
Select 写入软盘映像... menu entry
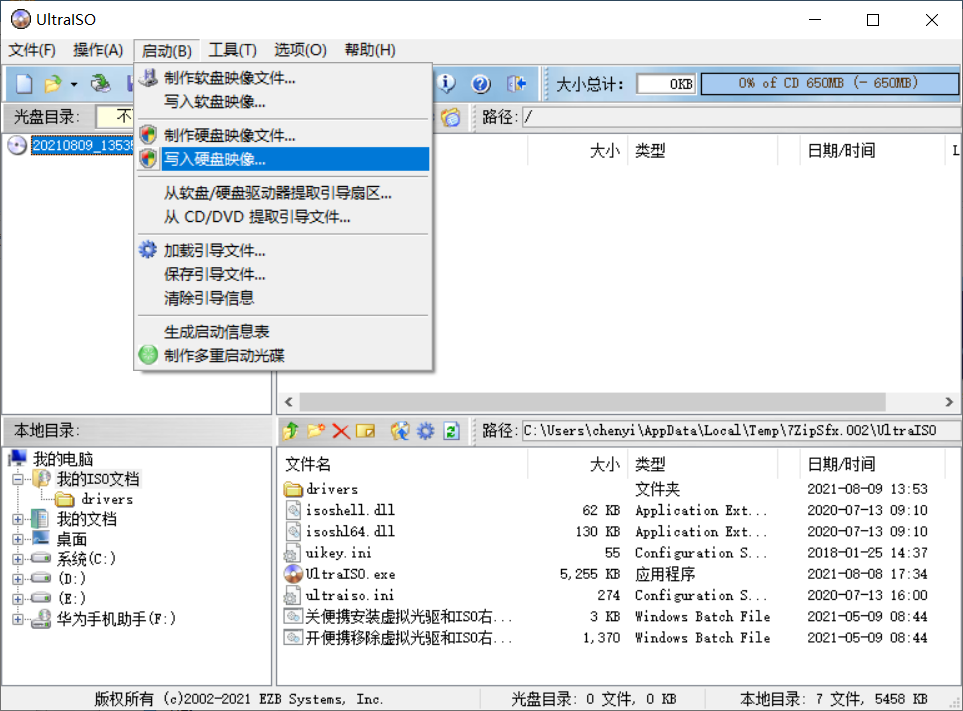click(283, 101)
